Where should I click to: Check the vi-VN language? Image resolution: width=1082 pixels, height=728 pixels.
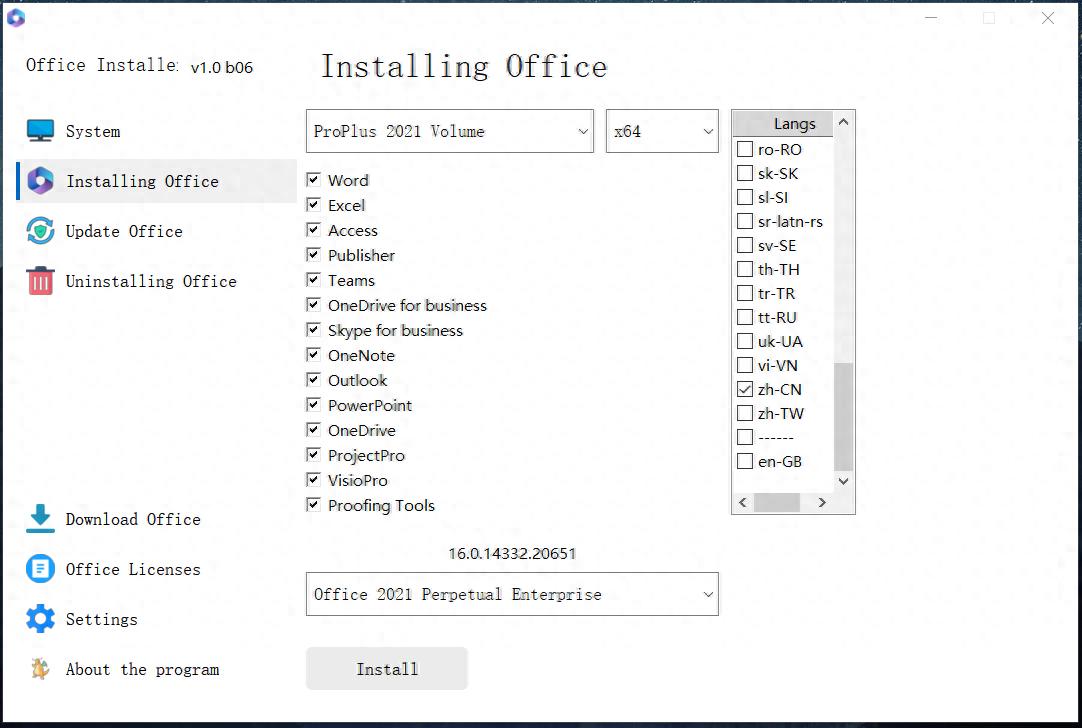pyautogui.click(x=745, y=364)
